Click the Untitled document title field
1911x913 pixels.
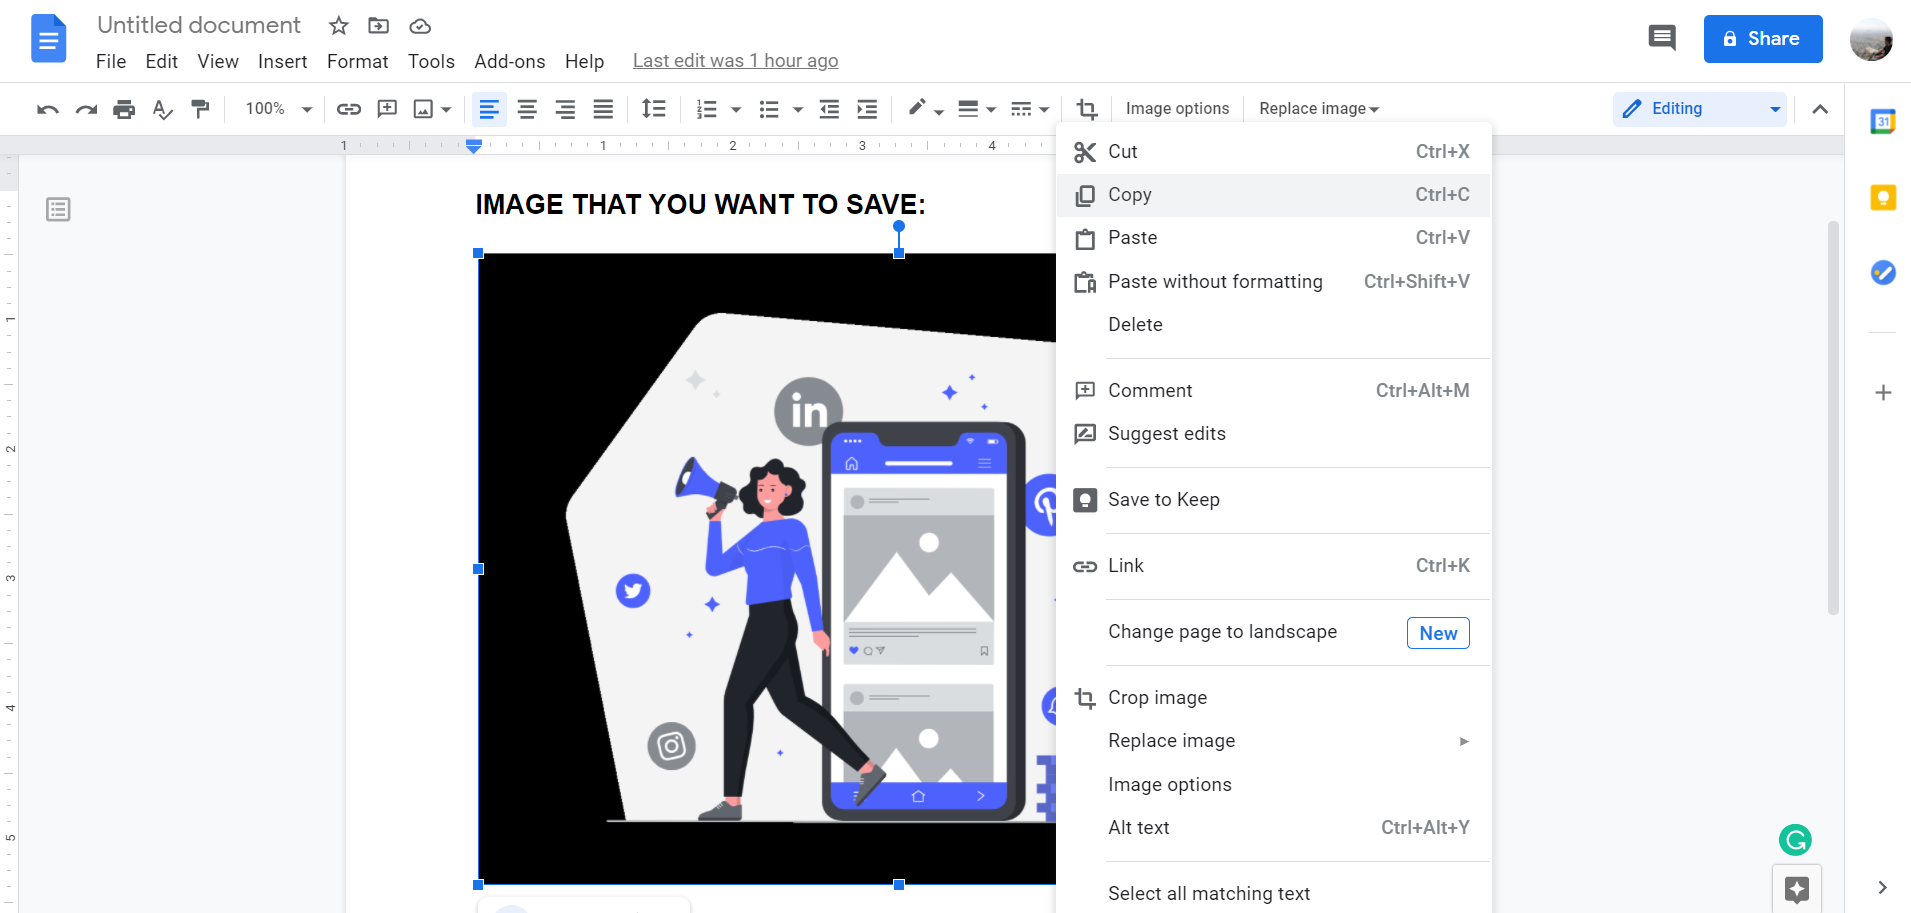pyautogui.click(x=199, y=25)
